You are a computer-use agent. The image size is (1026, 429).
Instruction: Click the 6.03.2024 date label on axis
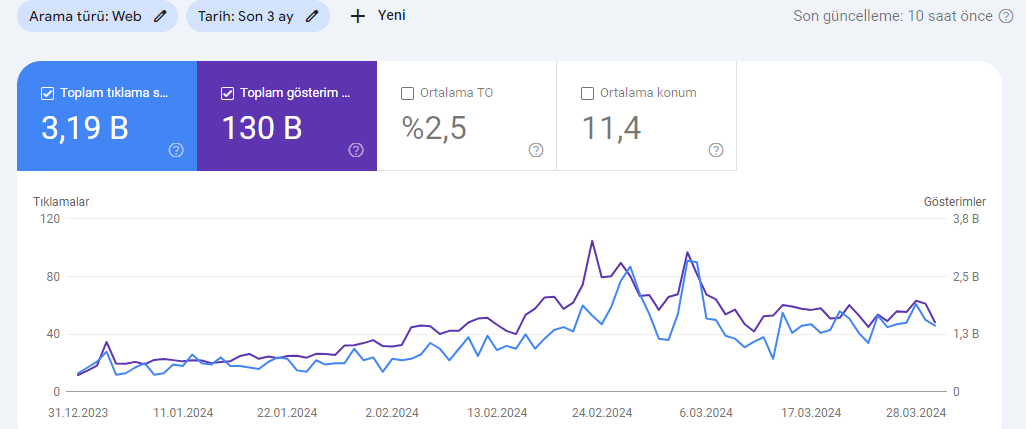[x=705, y=413]
